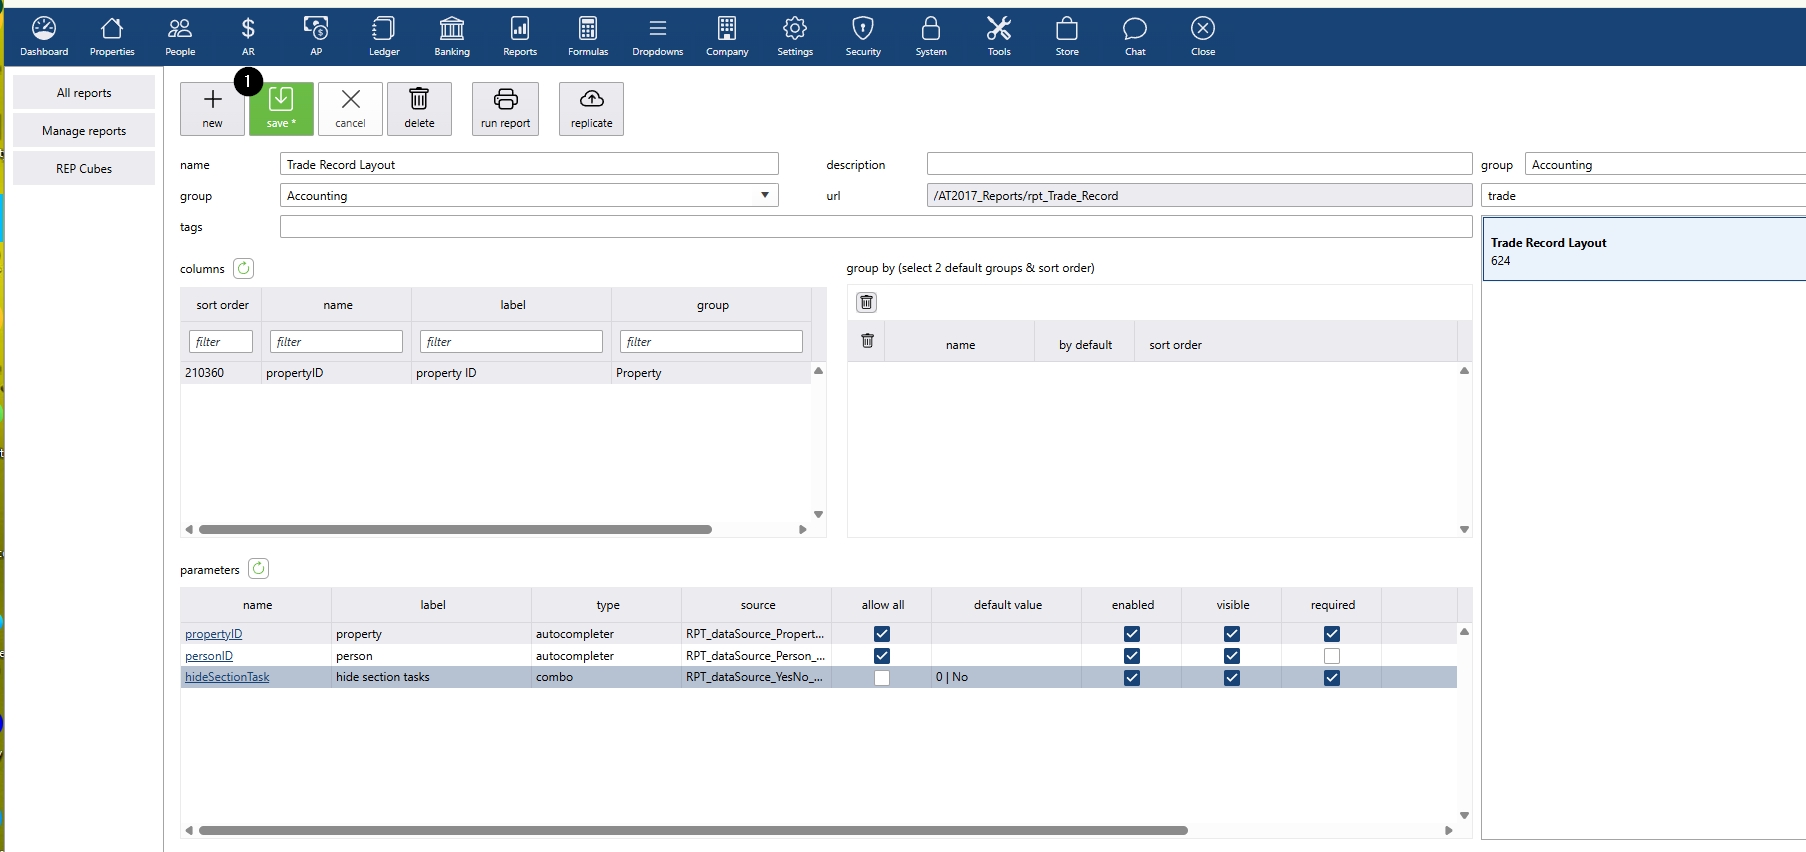
Task: Click the parameters horizontal scrollbar
Action: [693, 830]
